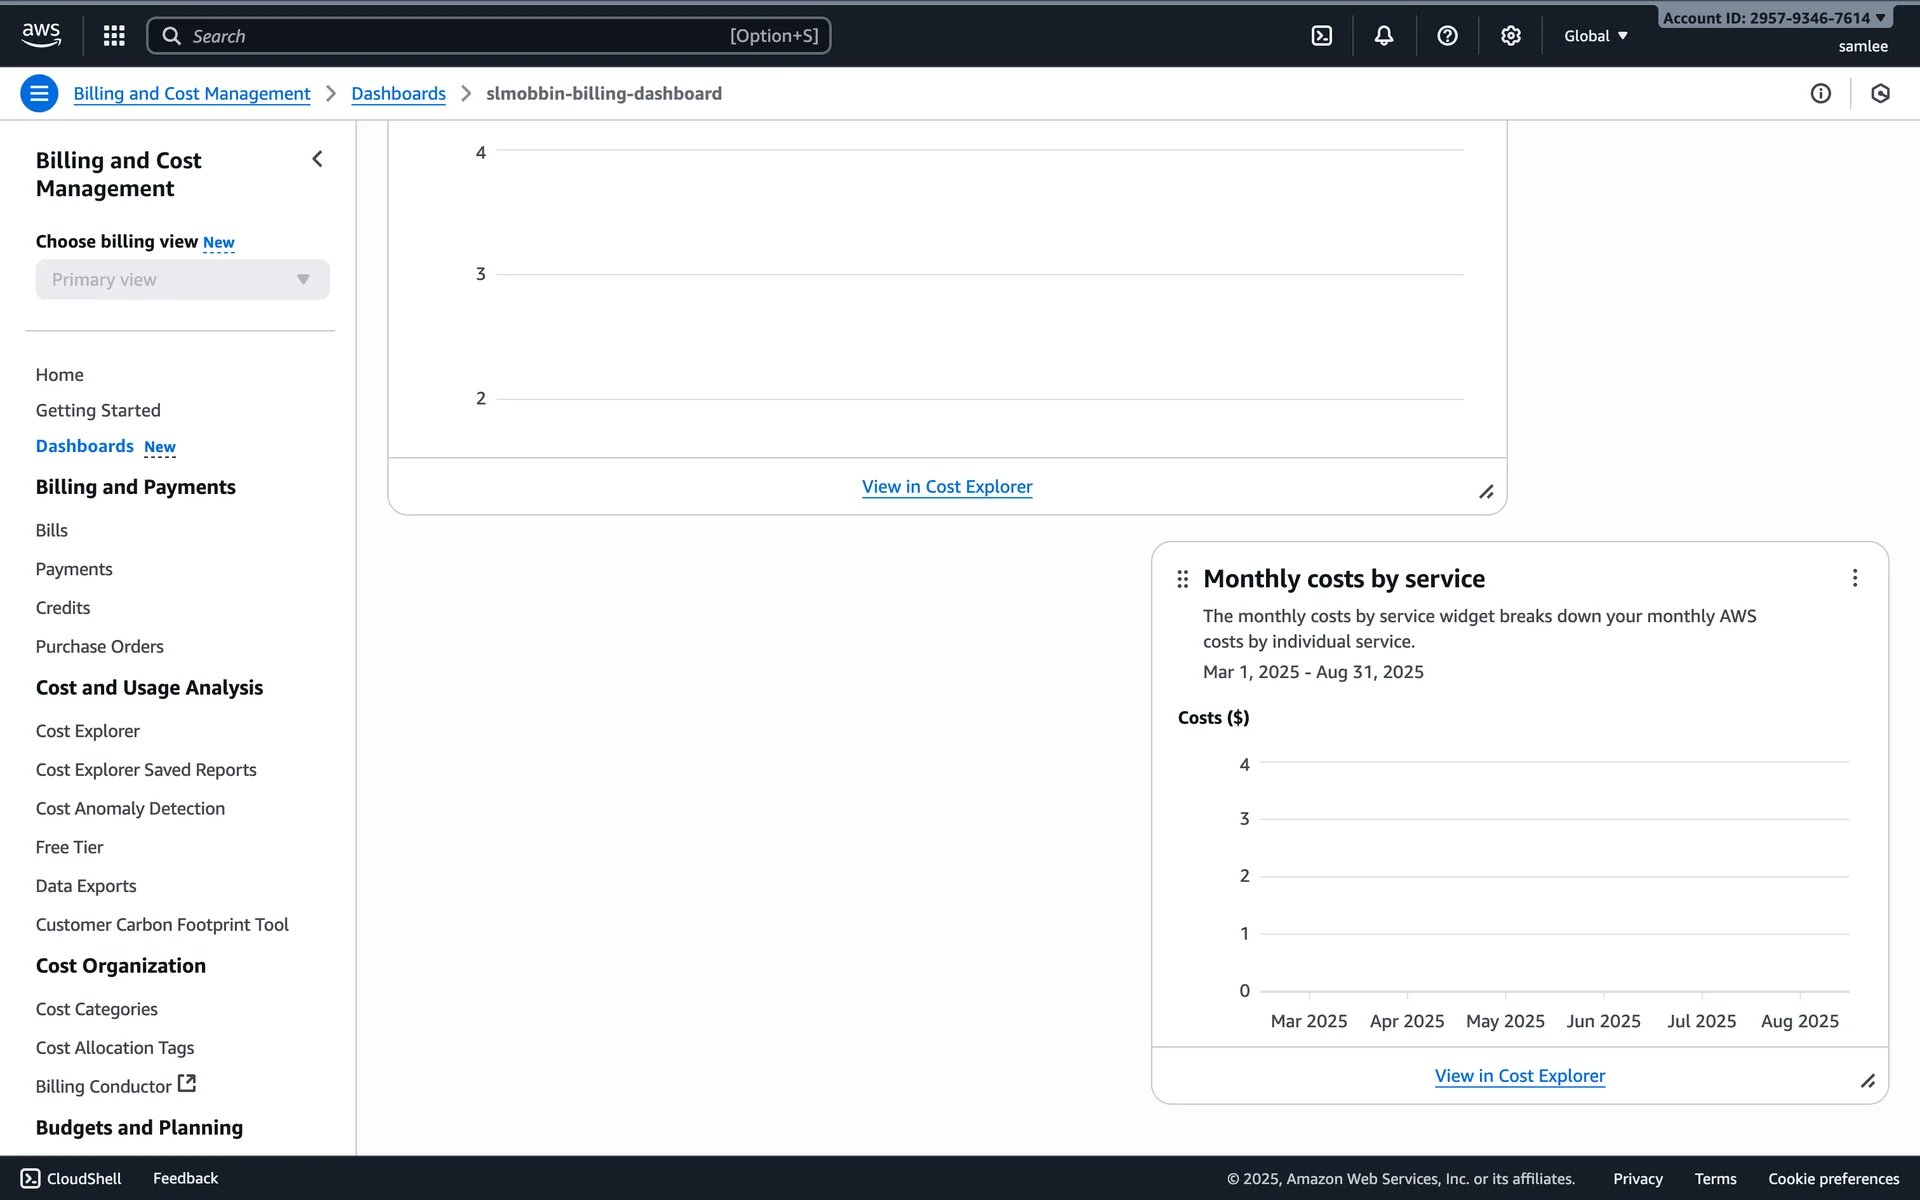Open Bills in the sidebar
The width and height of the screenshot is (1920, 1200).
pos(52,530)
